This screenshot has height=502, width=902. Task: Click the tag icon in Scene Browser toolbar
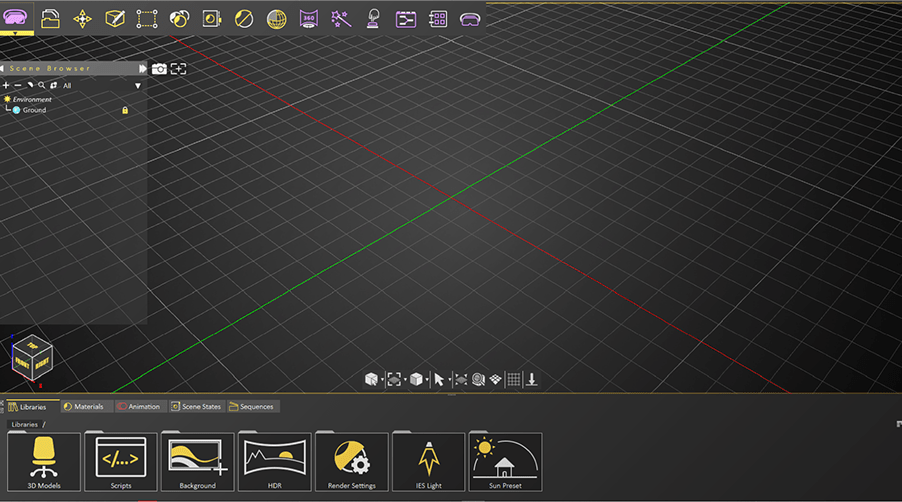pos(30,85)
